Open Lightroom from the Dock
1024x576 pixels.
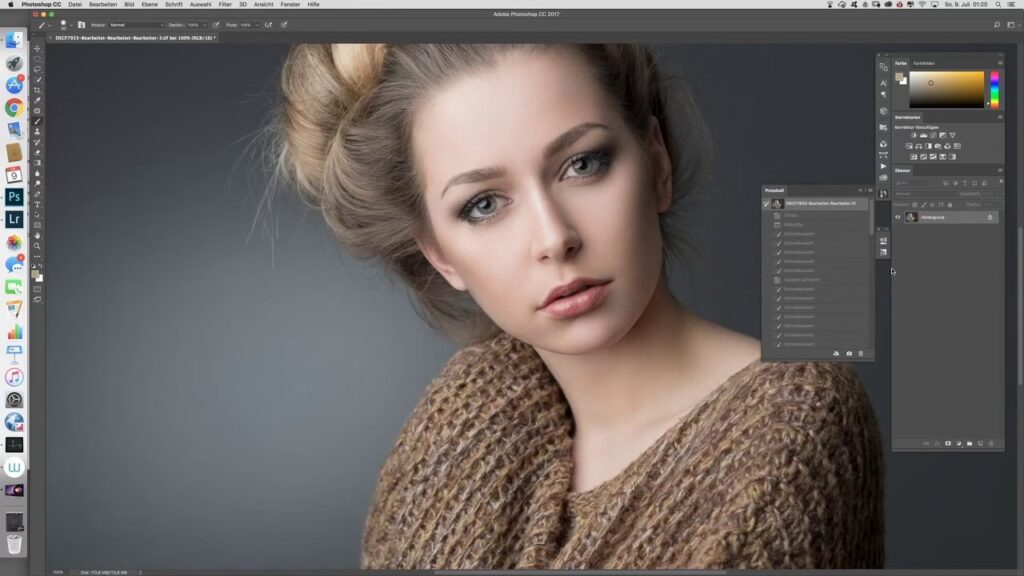pos(14,219)
